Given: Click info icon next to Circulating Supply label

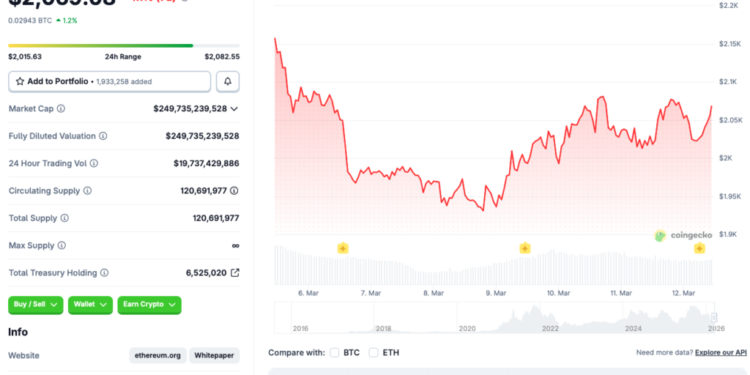Looking at the screenshot, I should [87, 190].
